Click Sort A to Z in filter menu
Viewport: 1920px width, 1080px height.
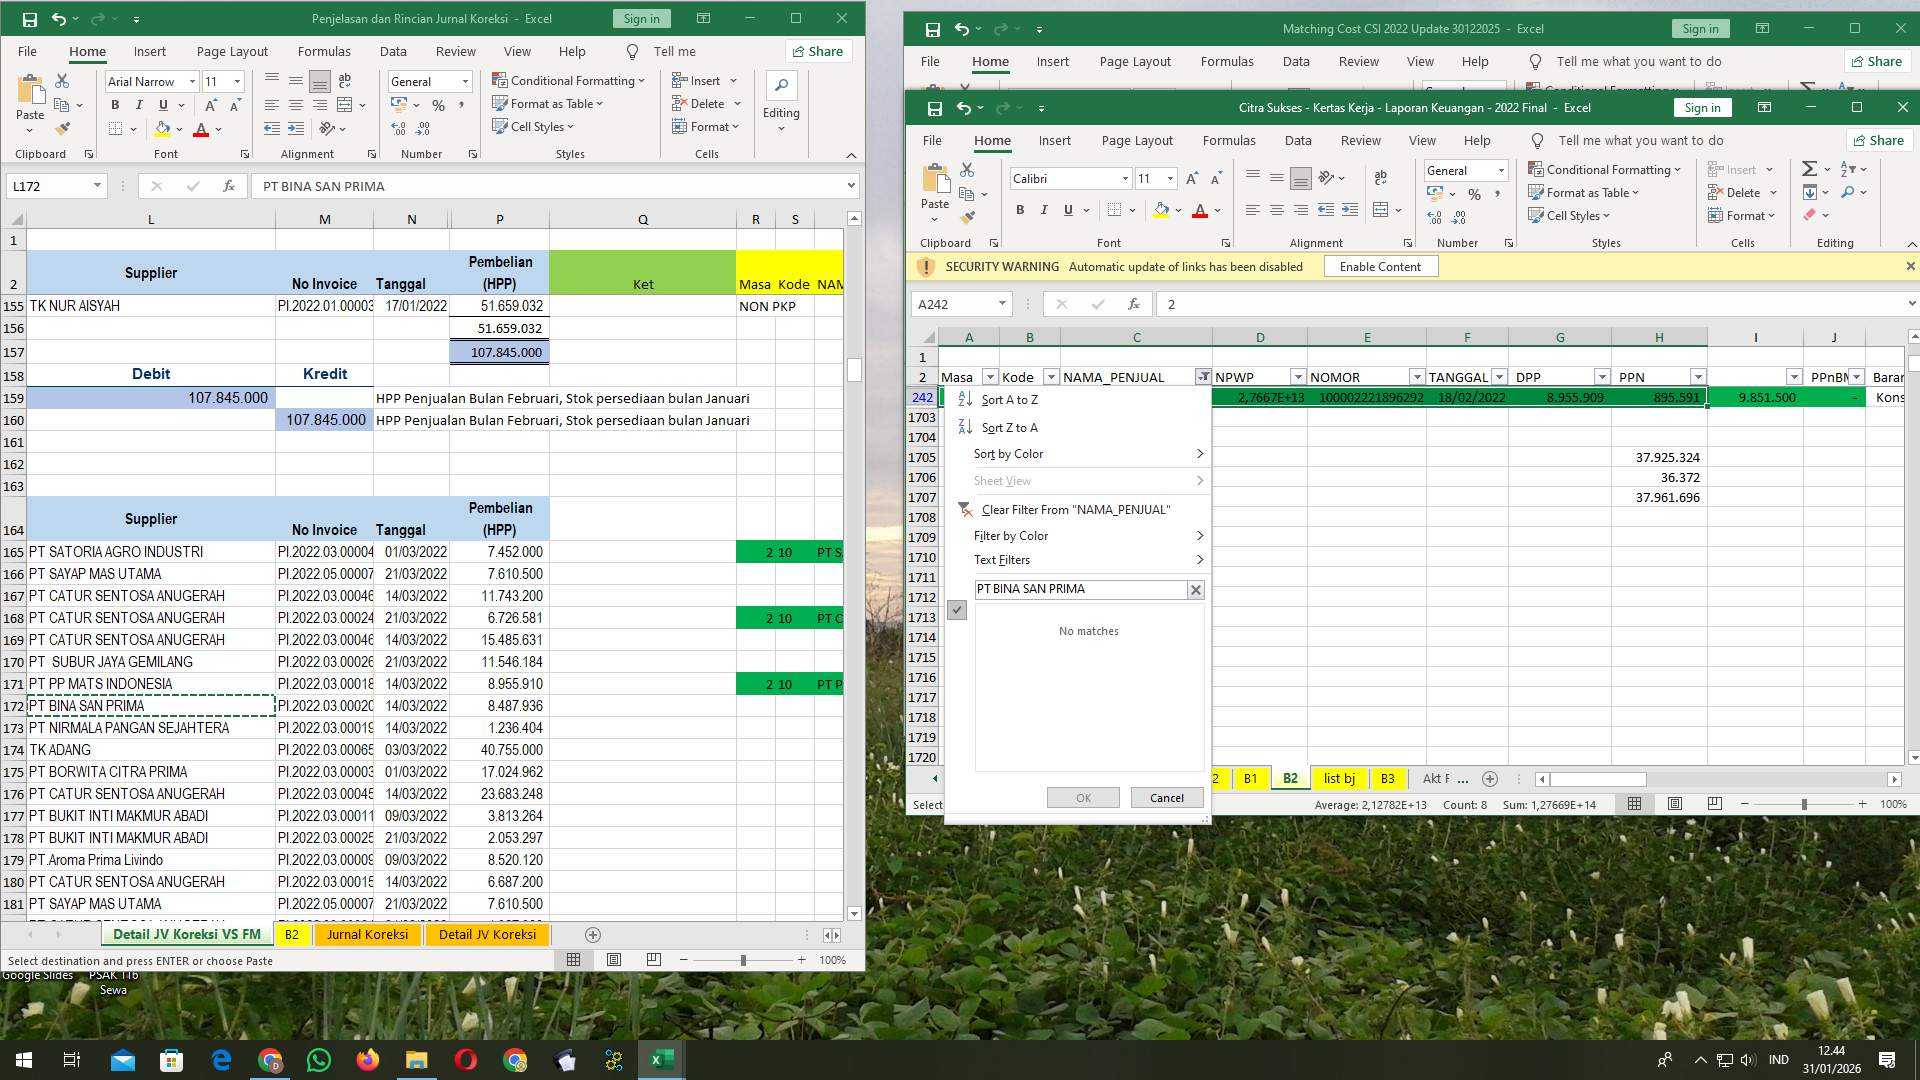(x=1009, y=399)
